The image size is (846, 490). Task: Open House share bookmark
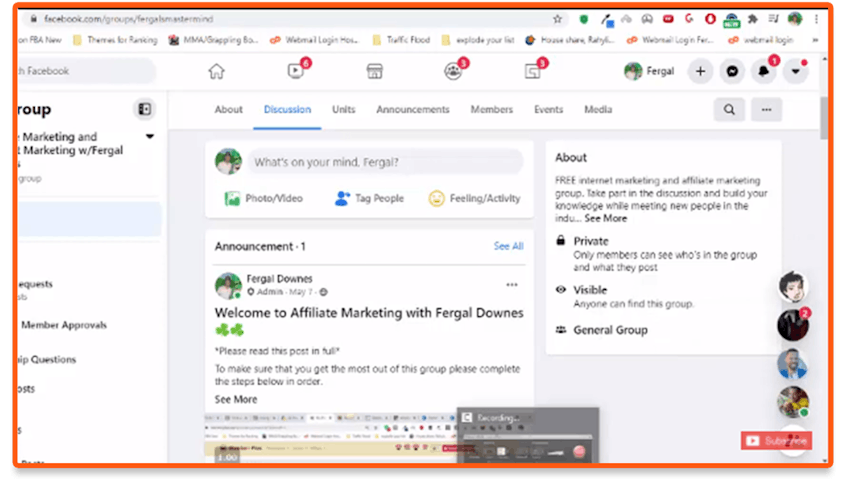click(570, 40)
